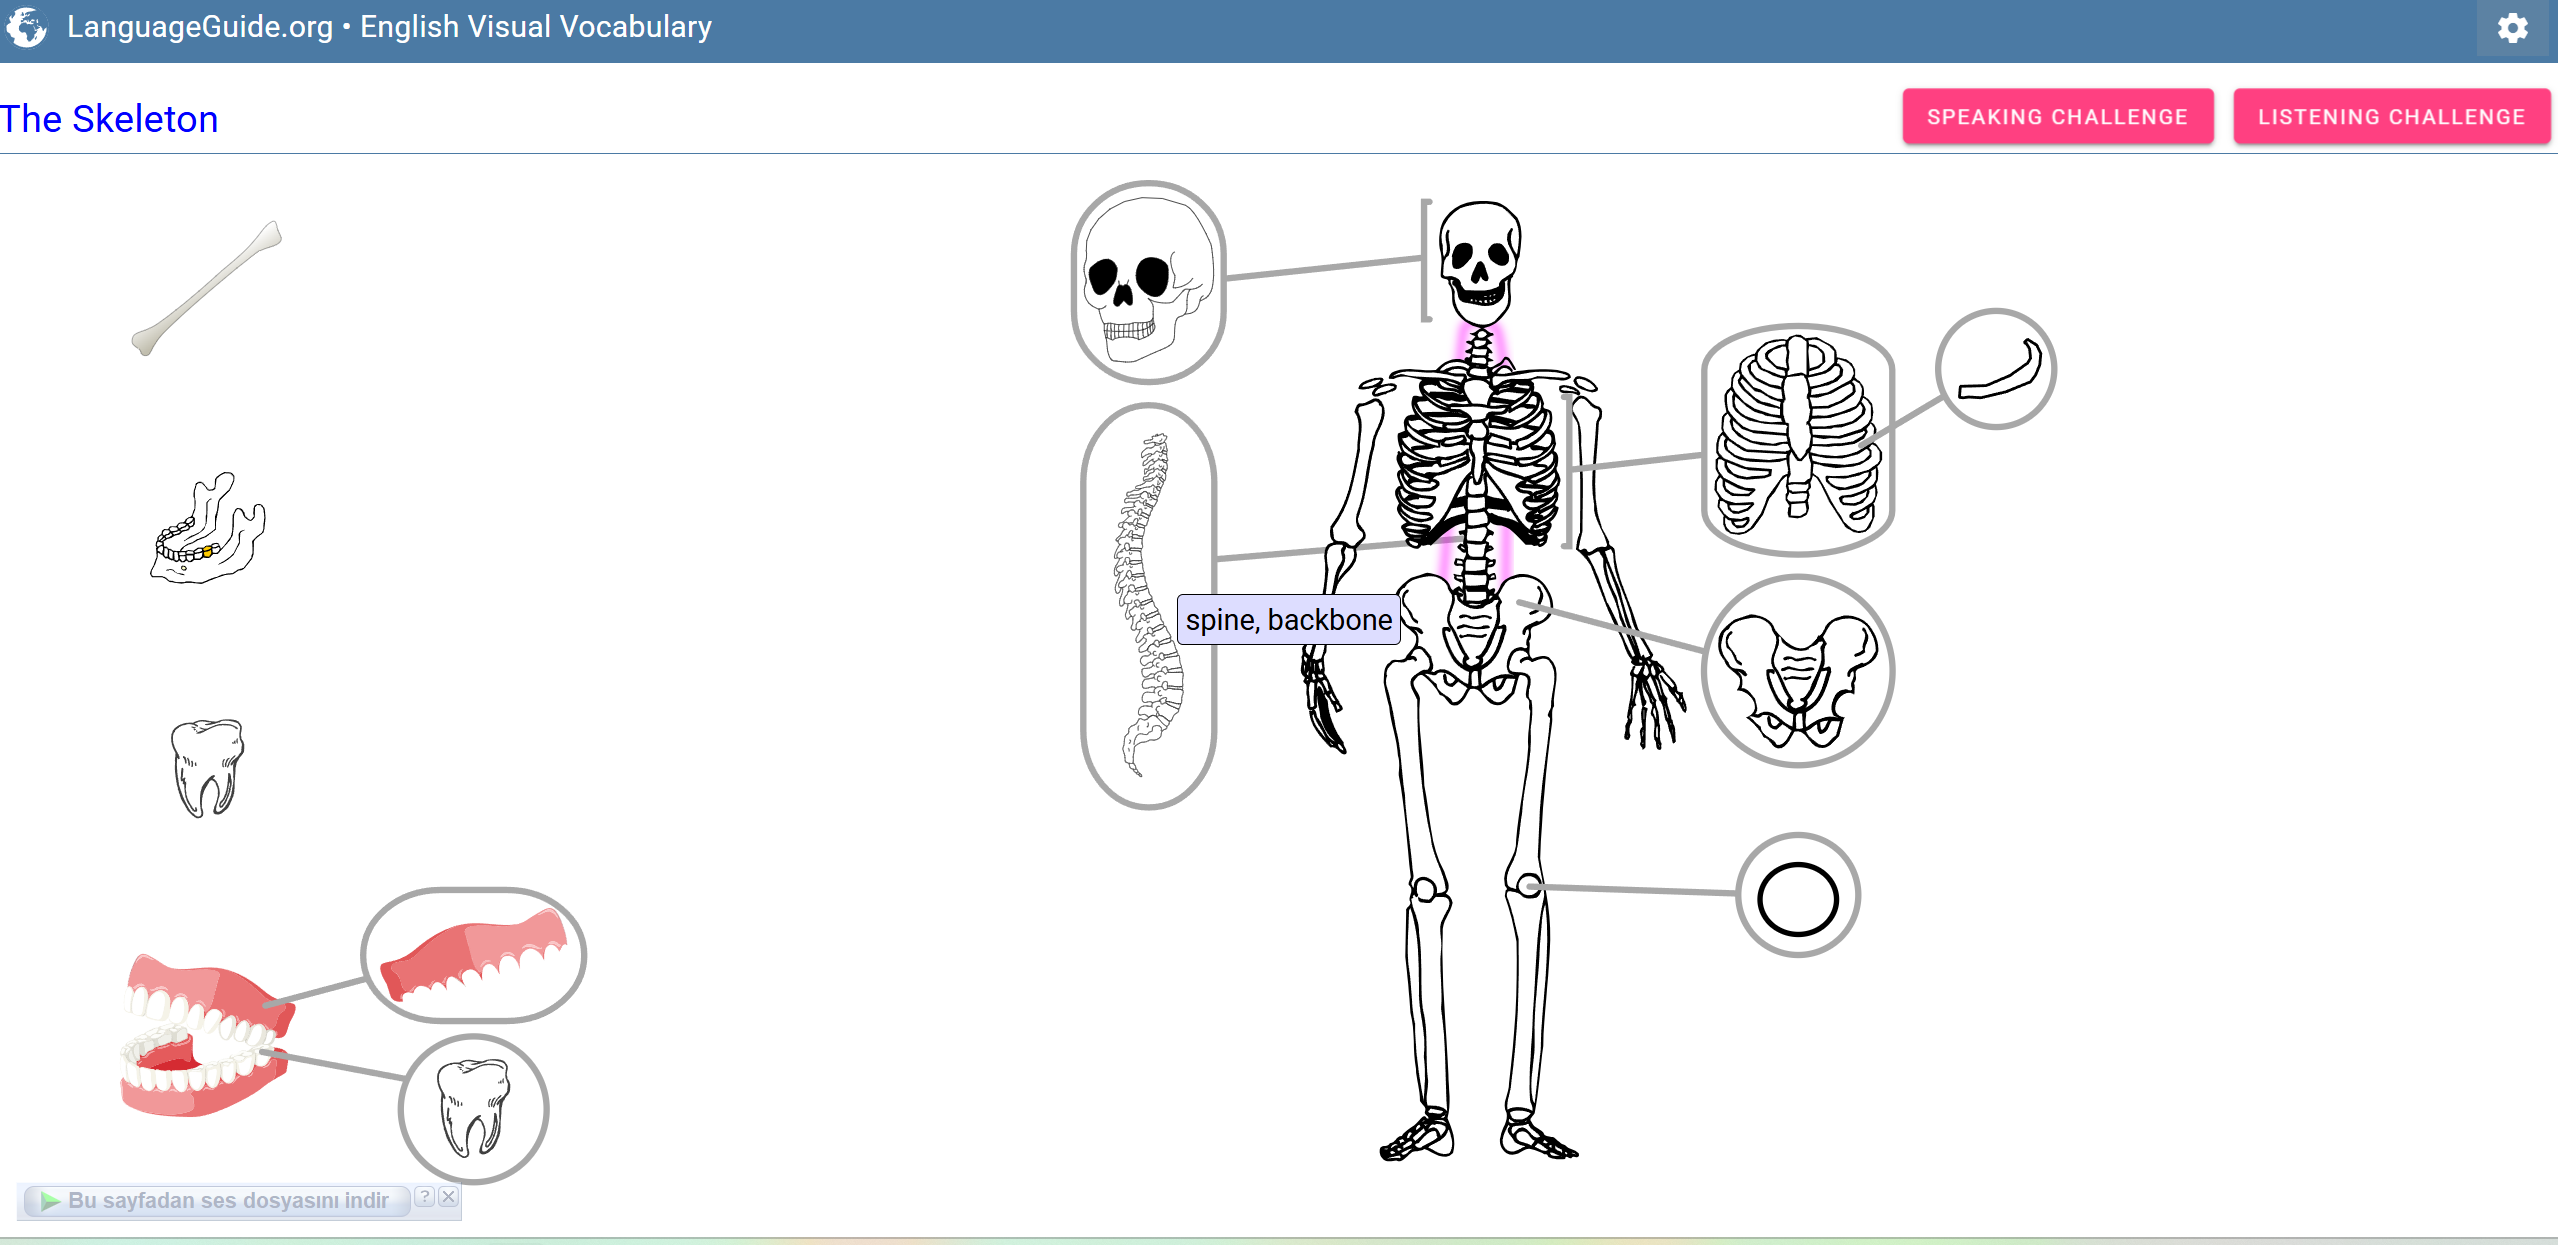Image resolution: width=2558 pixels, height=1245 pixels.
Task: Click the joint callout circle
Action: click(x=1797, y=895)
